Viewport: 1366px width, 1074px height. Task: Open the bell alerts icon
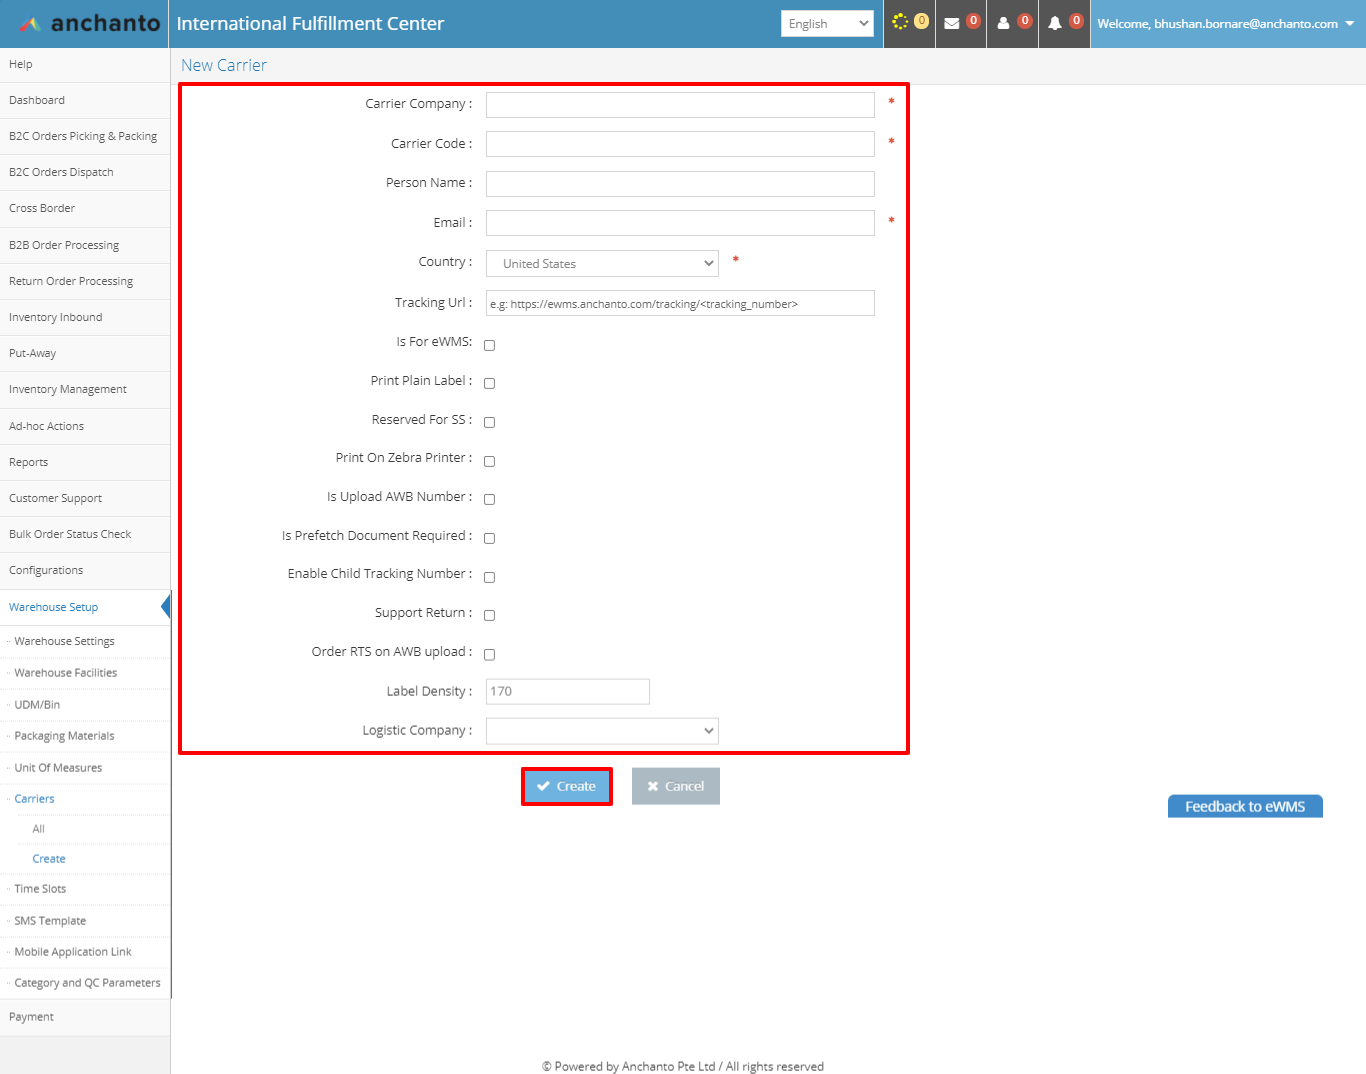click(1055, 23)
